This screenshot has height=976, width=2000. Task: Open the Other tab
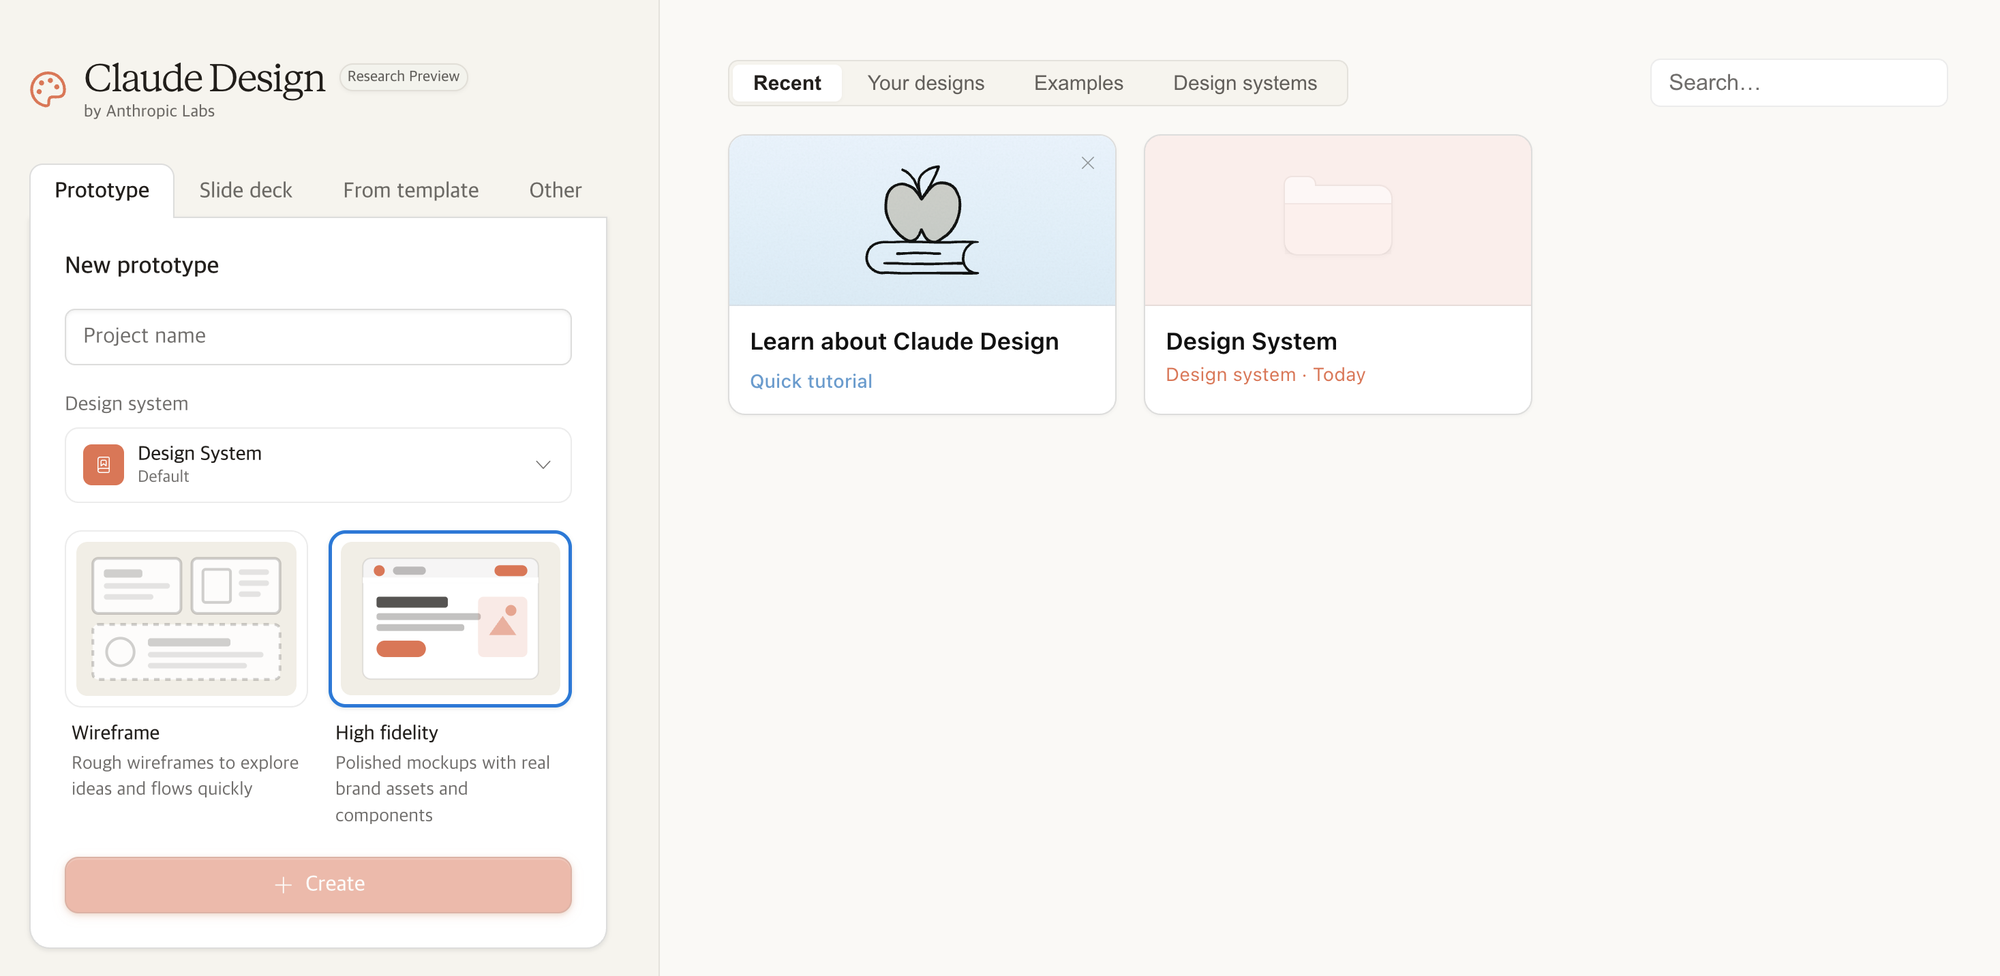pos(555,190)
